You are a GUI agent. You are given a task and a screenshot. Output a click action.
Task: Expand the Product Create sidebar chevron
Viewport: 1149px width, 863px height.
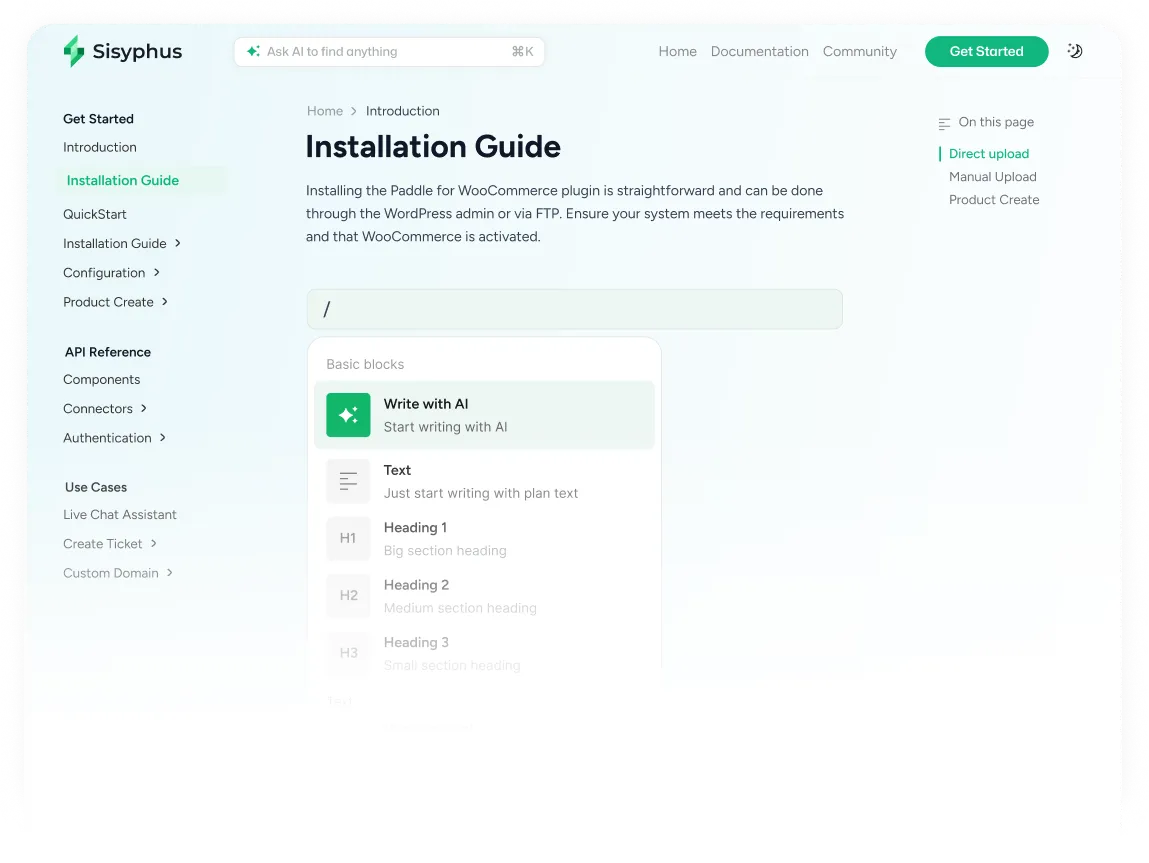click(165, 302)
